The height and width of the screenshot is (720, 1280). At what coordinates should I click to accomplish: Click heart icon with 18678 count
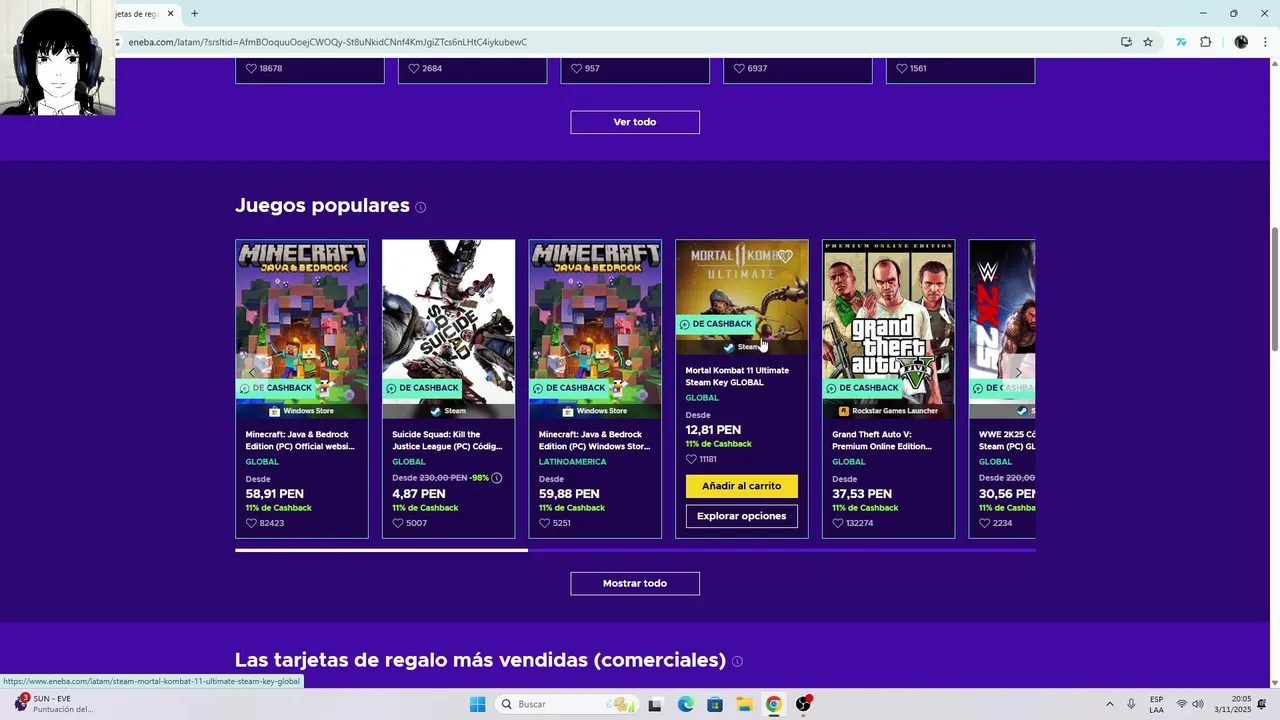click(x=251, y=69)
